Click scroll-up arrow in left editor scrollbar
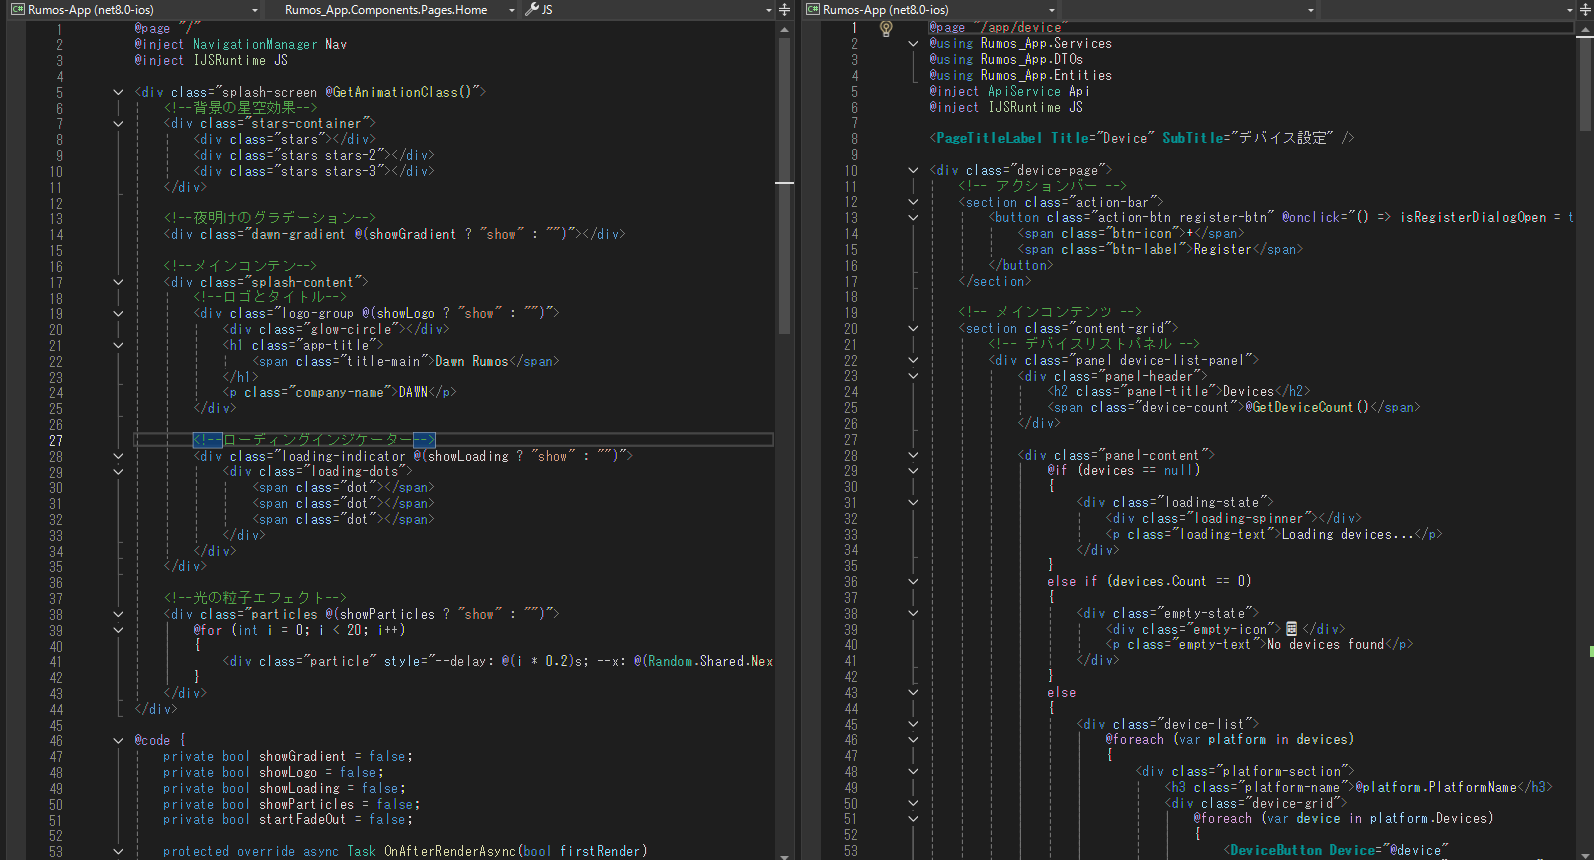Screen dimensions: 1594x860 pos(785,30)
